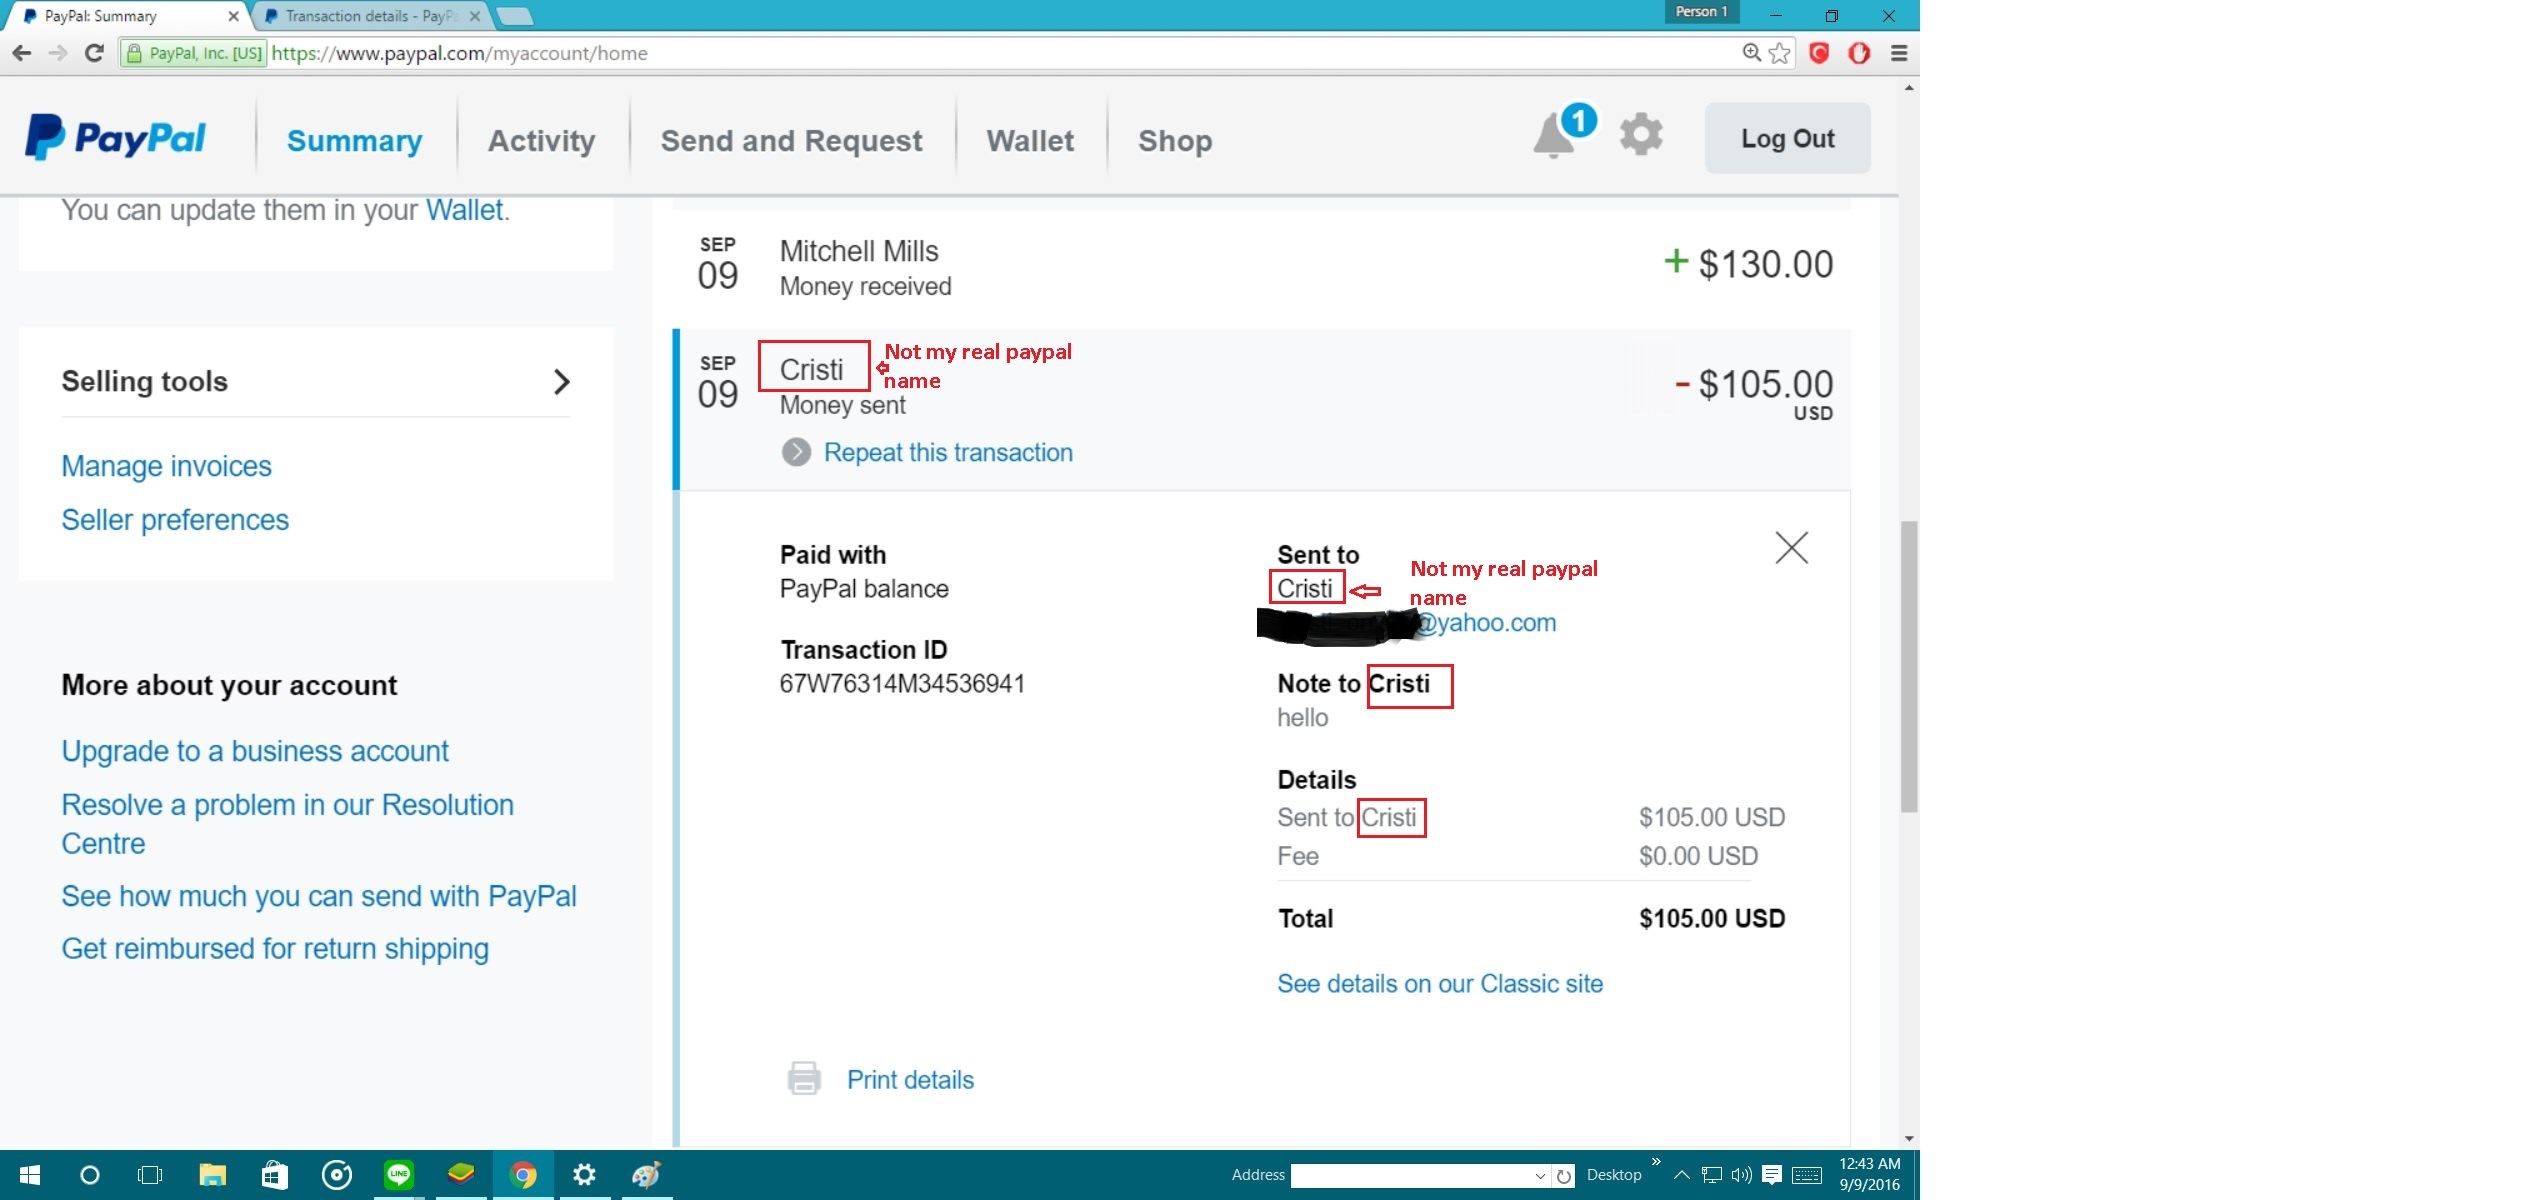Click the Log Out button

click(x=1787, y=138)
